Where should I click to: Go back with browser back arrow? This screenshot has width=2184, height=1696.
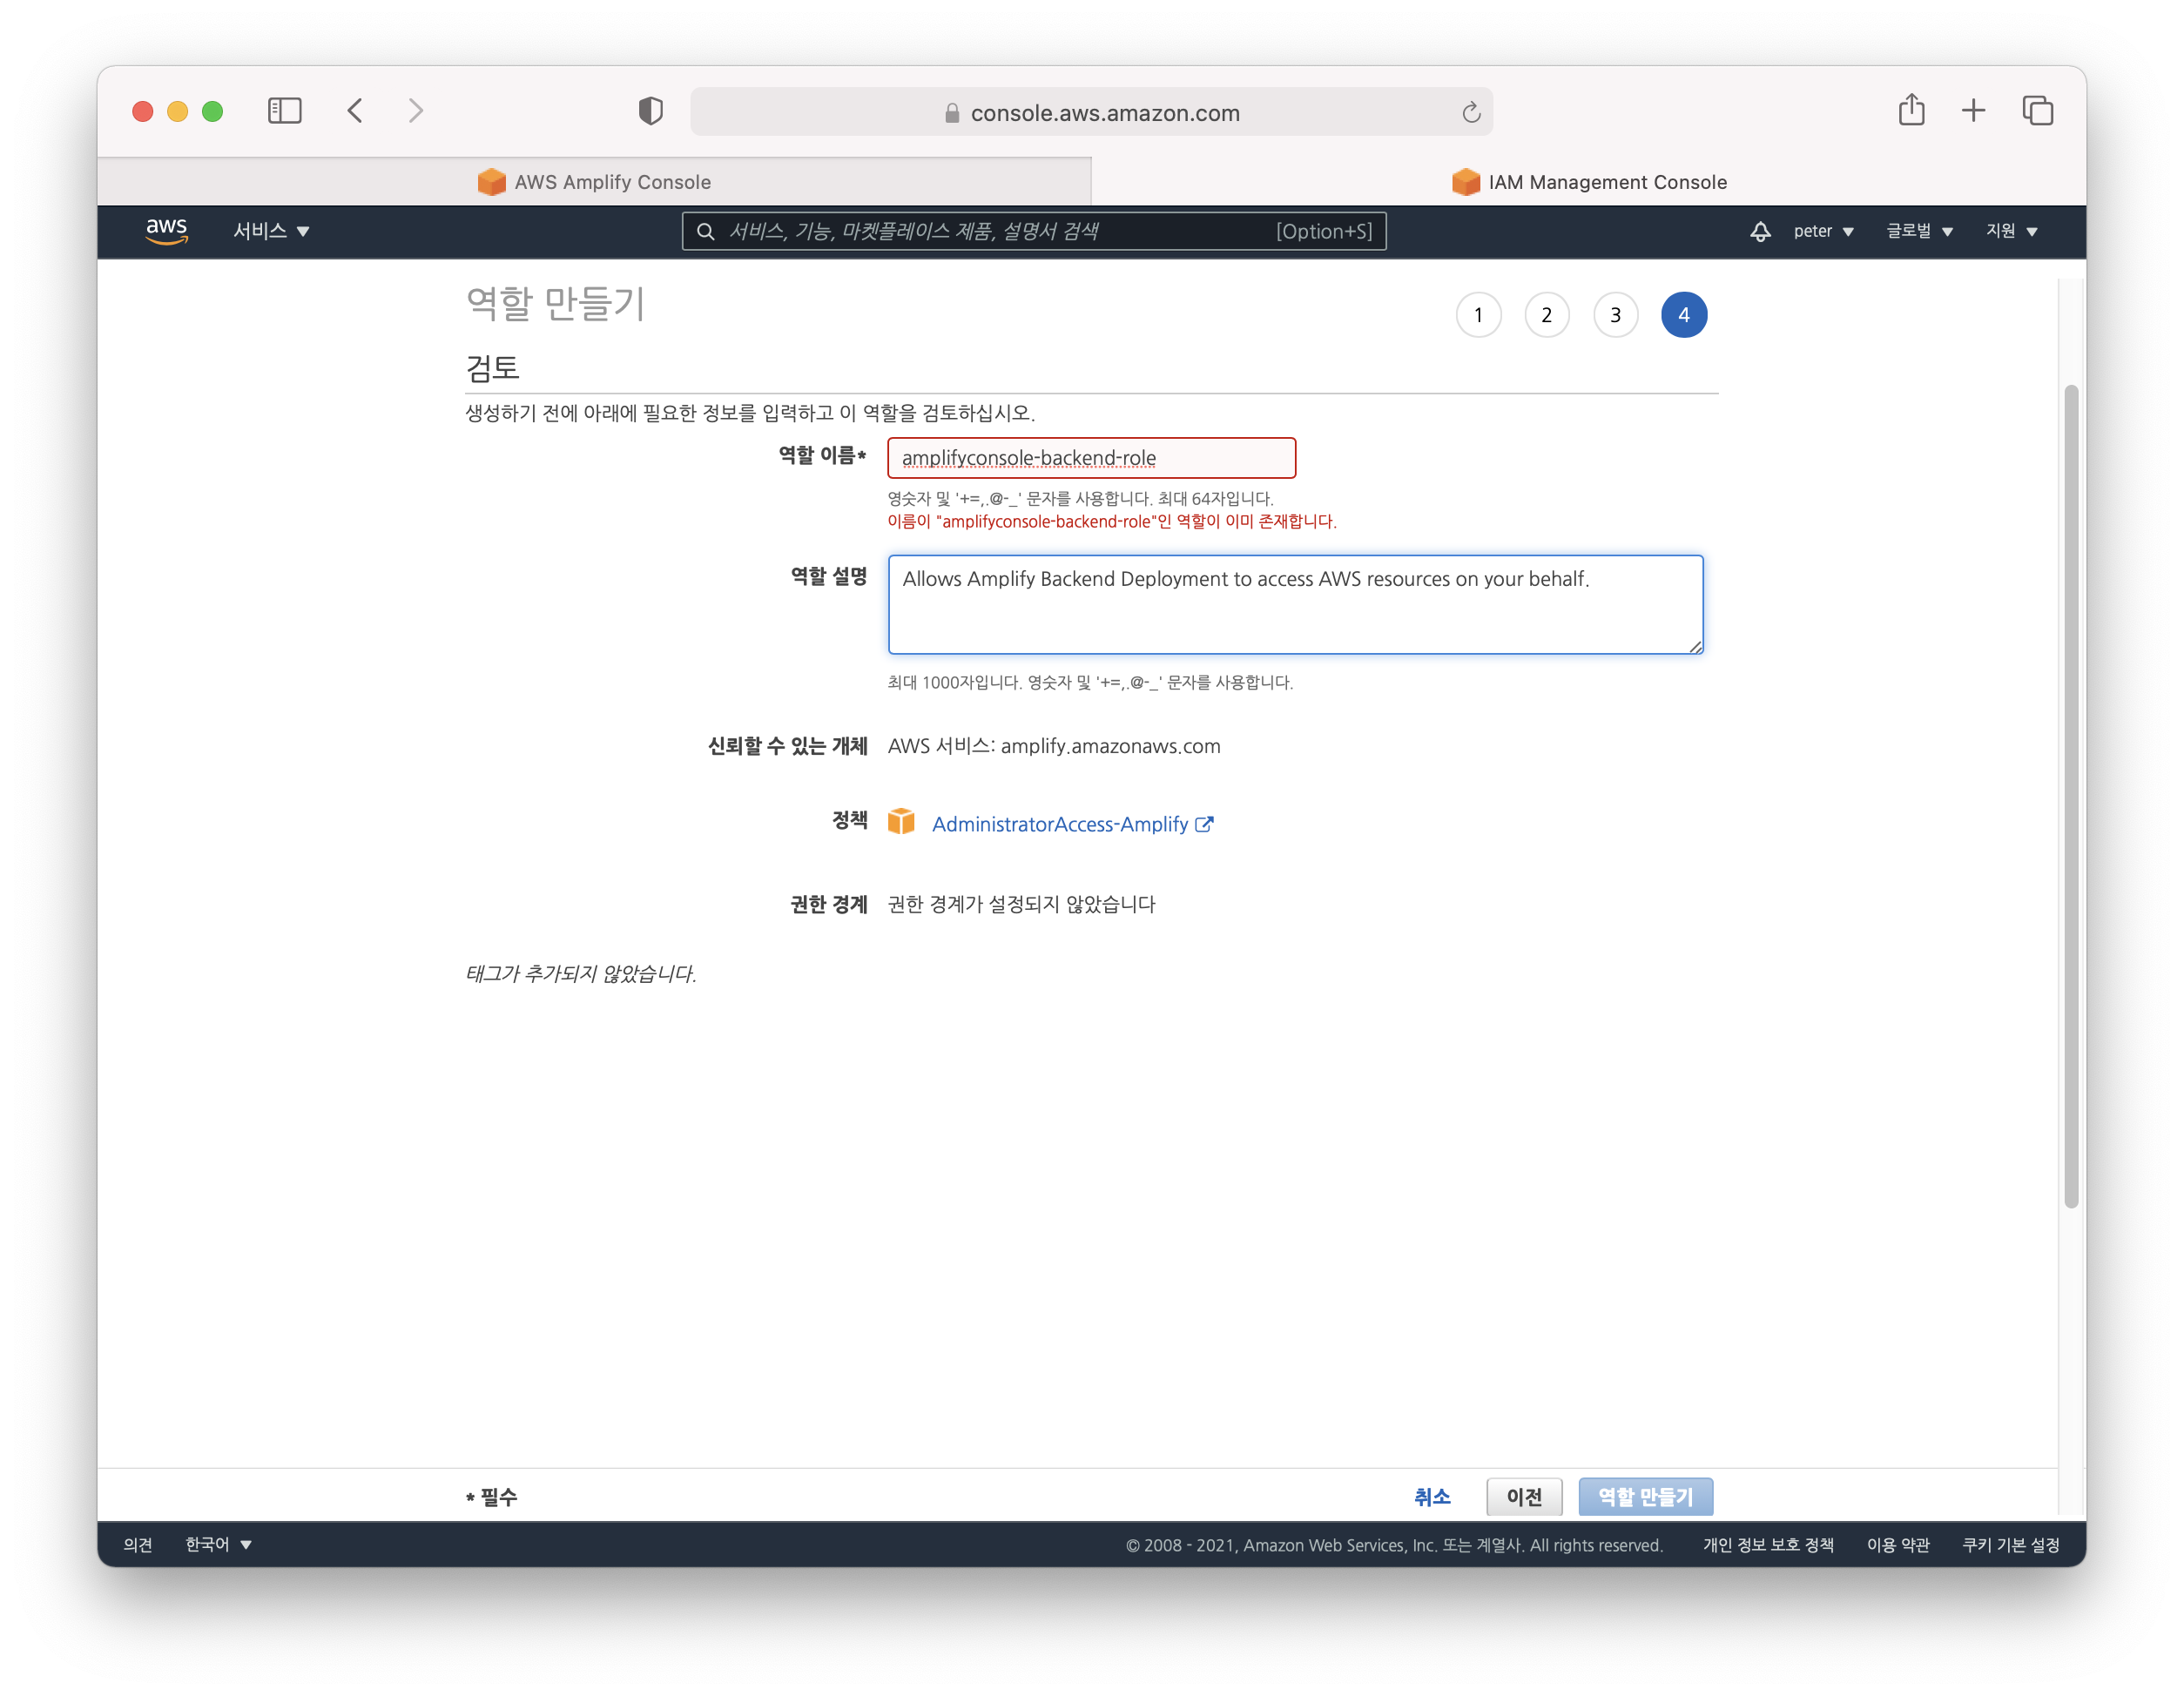coord(355,110)
